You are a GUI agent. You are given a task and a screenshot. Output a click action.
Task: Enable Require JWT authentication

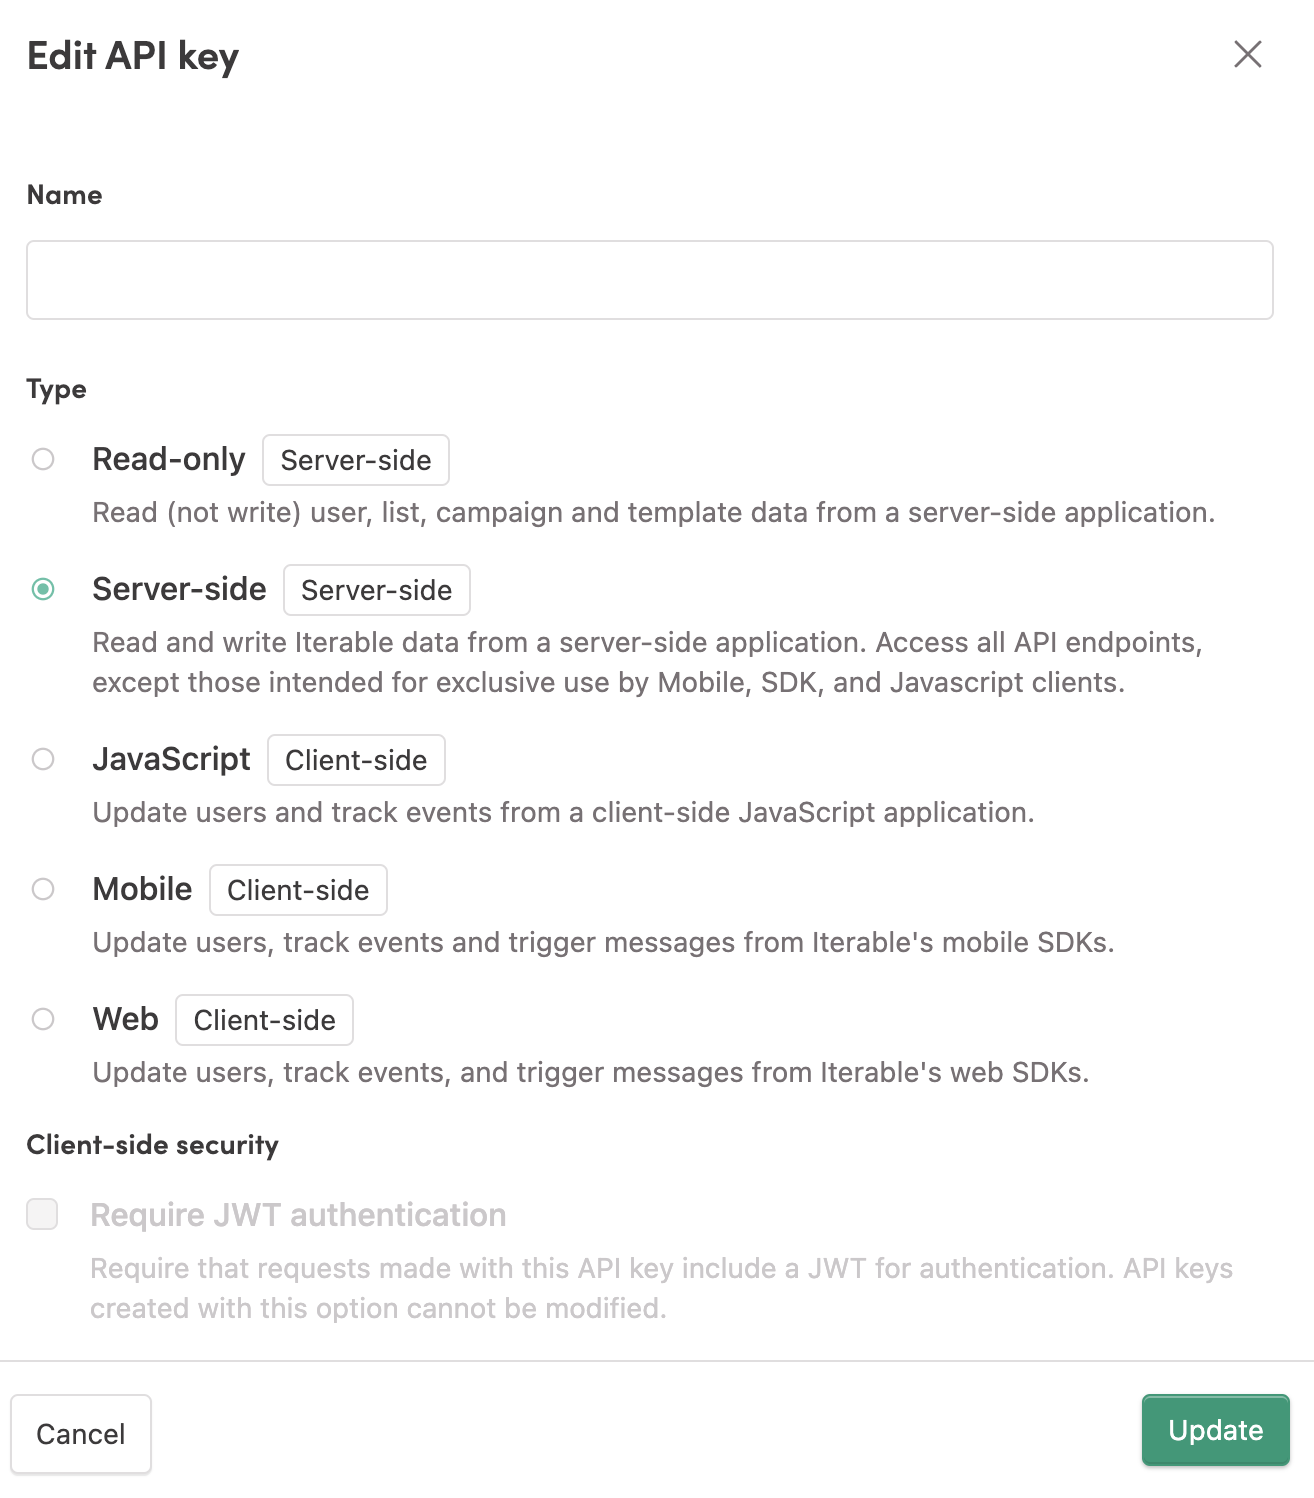point(42,1214)
